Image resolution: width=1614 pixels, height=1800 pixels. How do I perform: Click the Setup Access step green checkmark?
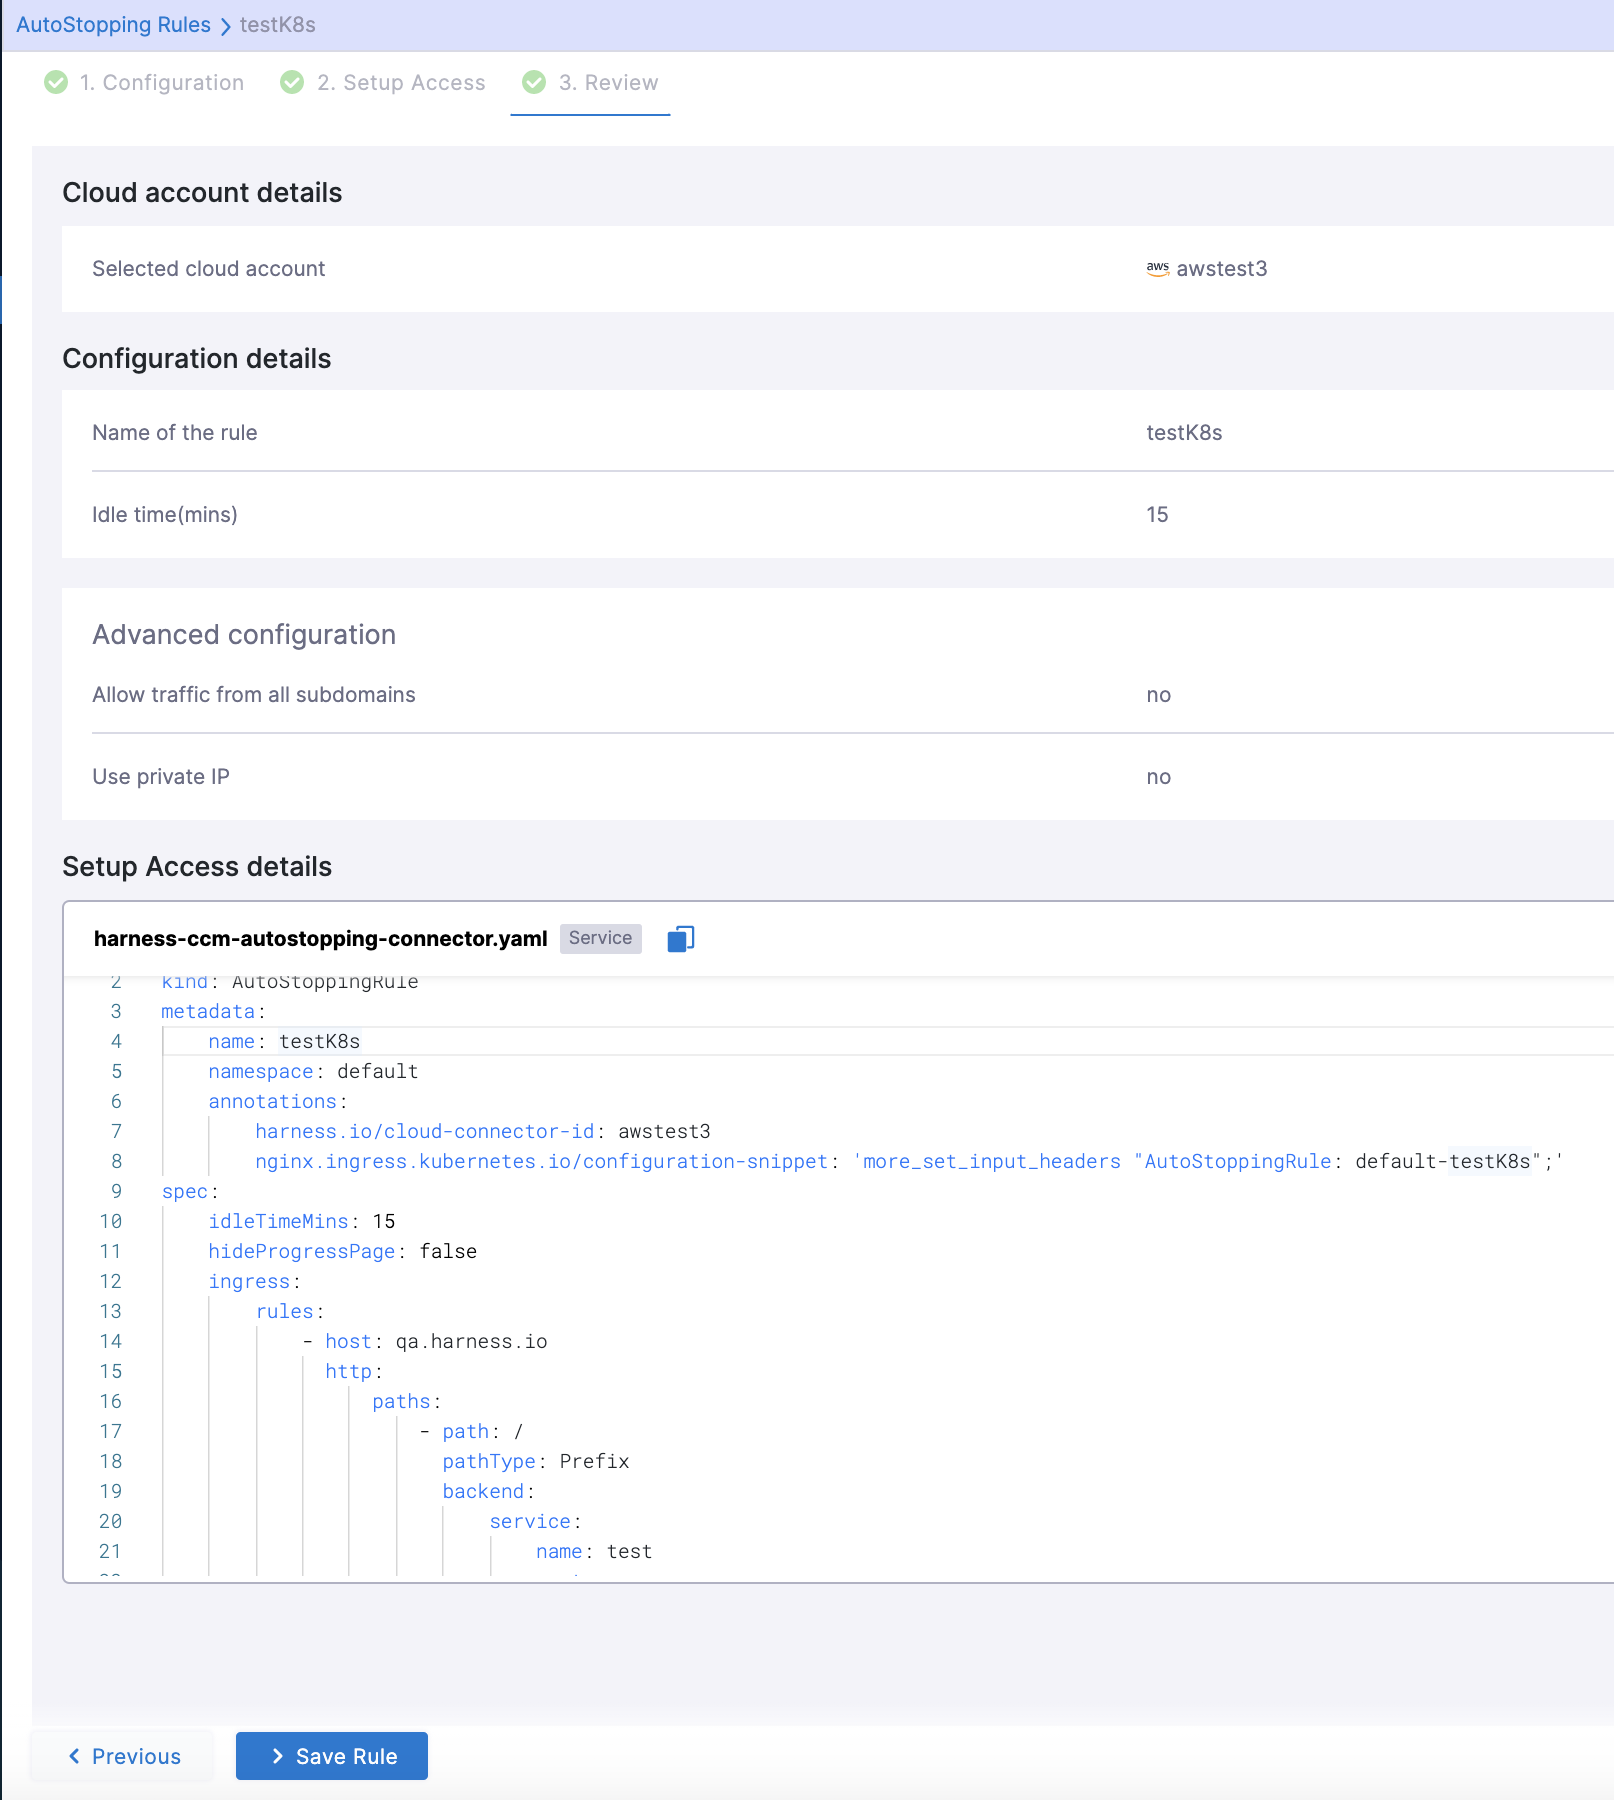tap(292, 82)
